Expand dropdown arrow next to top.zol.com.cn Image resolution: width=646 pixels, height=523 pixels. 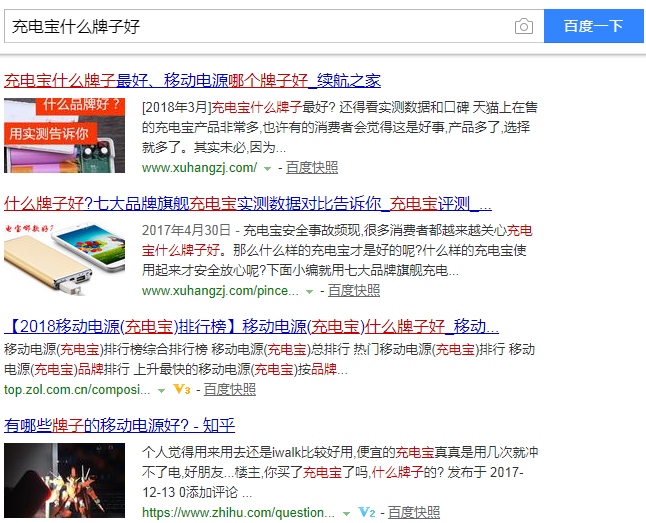pyautogui.click(x=162, y=391)
